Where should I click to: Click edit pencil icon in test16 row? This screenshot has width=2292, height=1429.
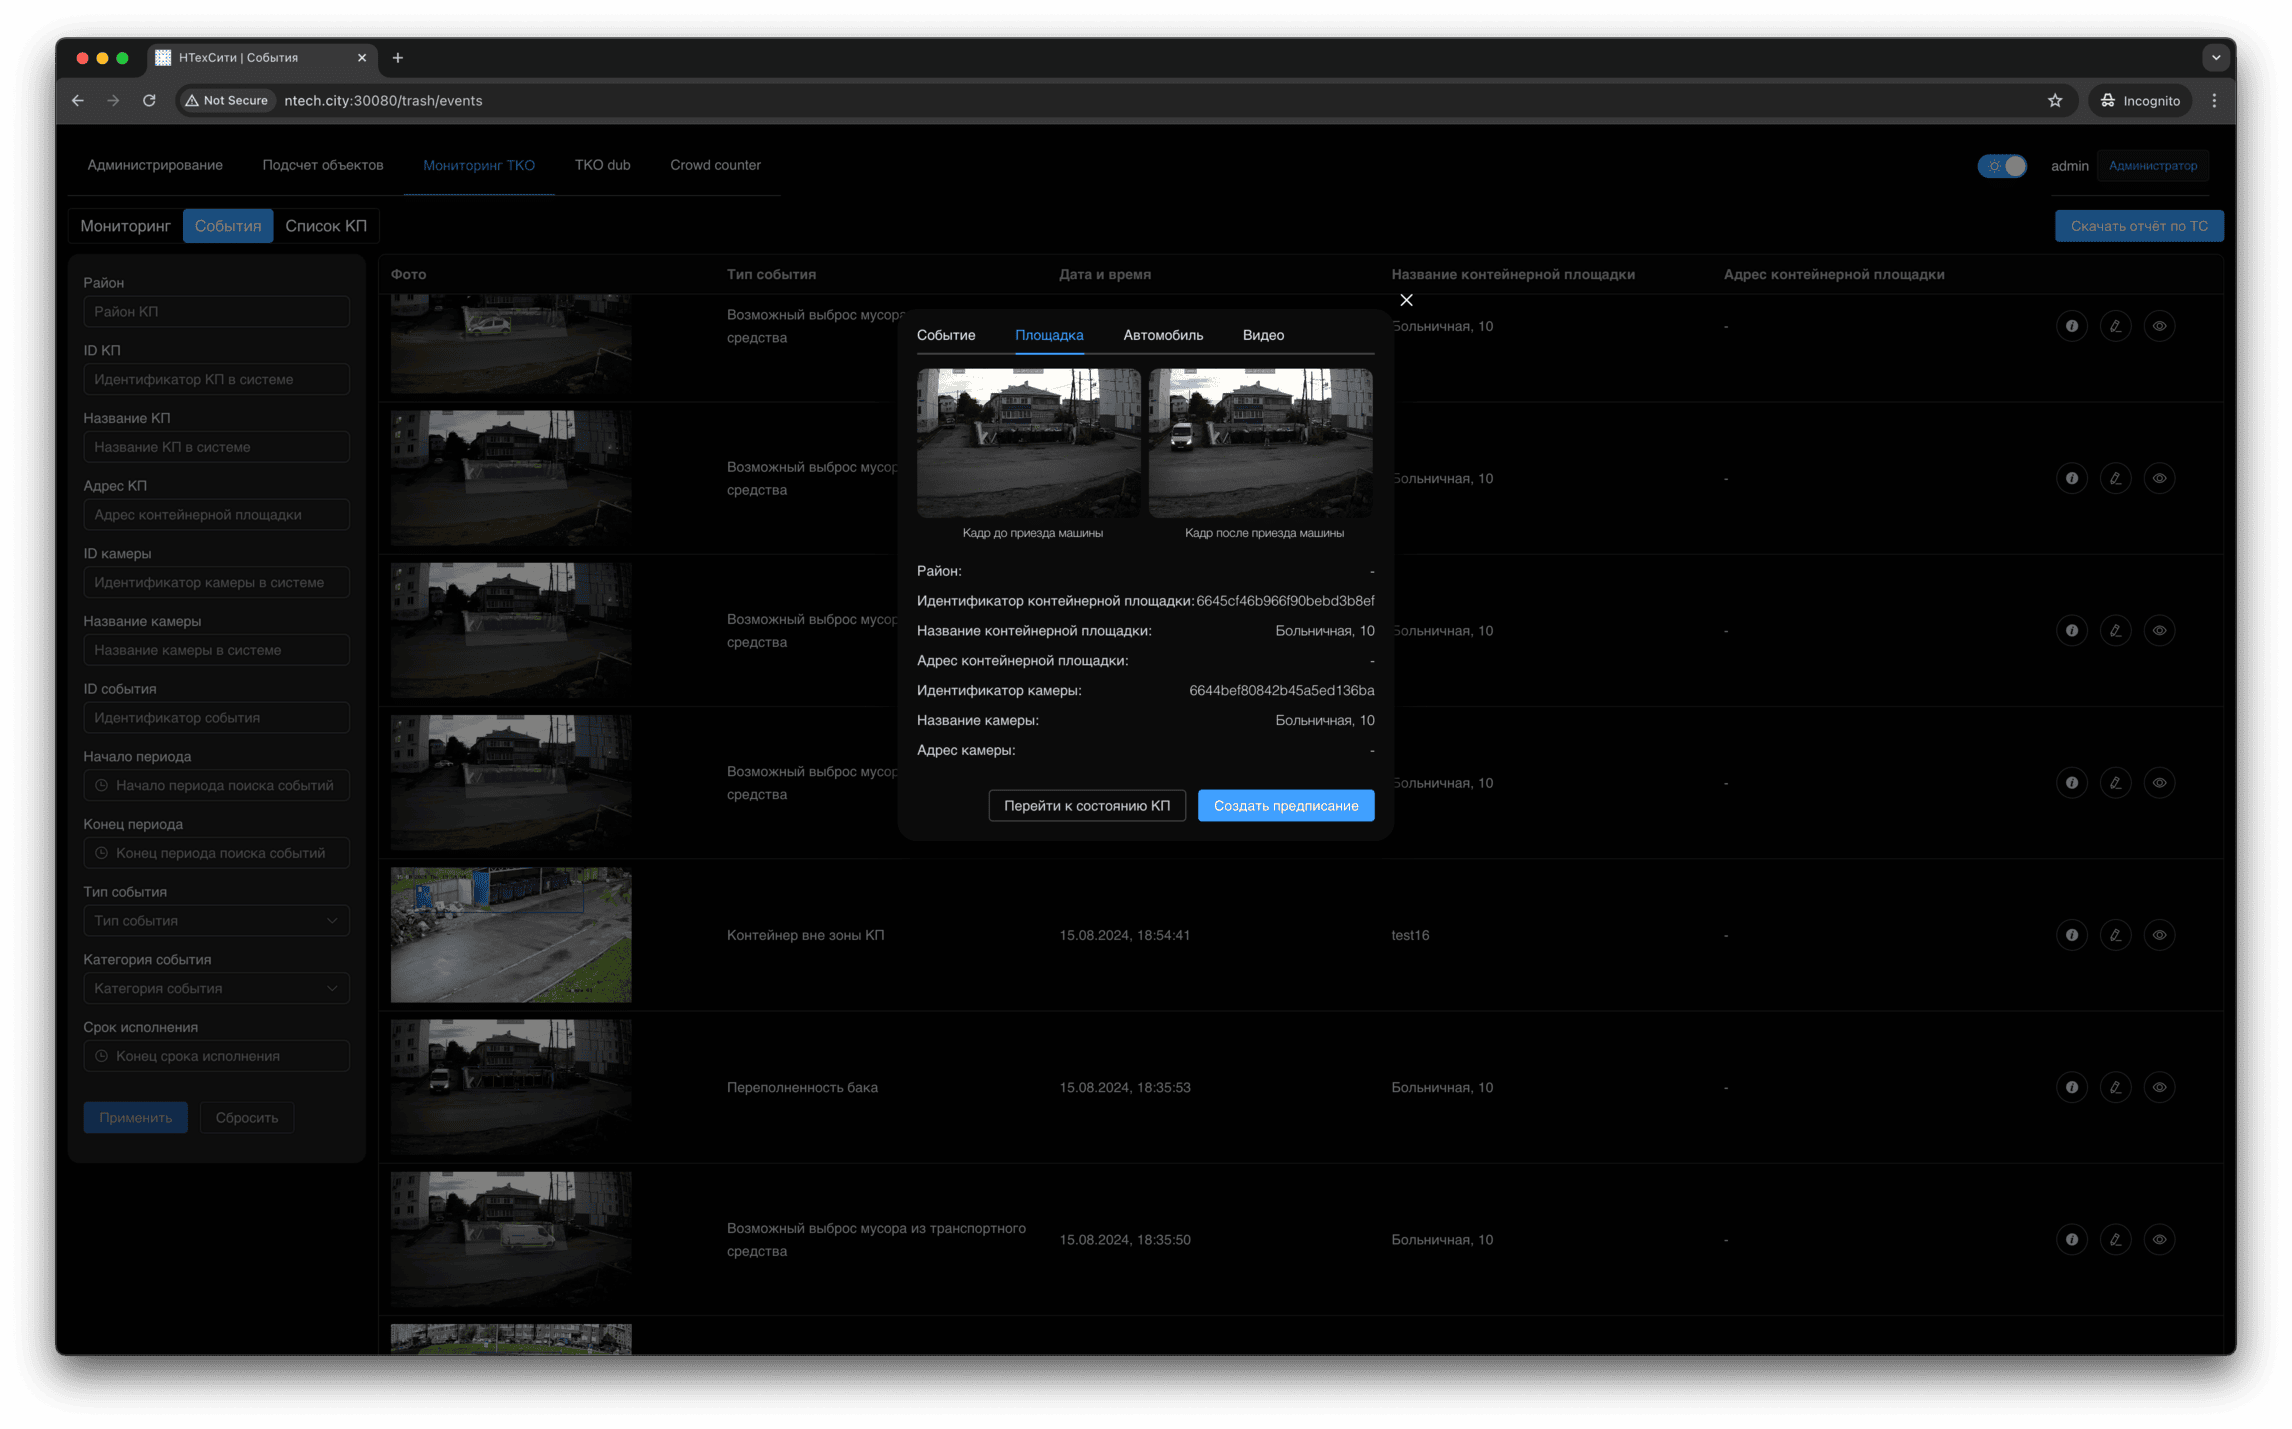2115,935
